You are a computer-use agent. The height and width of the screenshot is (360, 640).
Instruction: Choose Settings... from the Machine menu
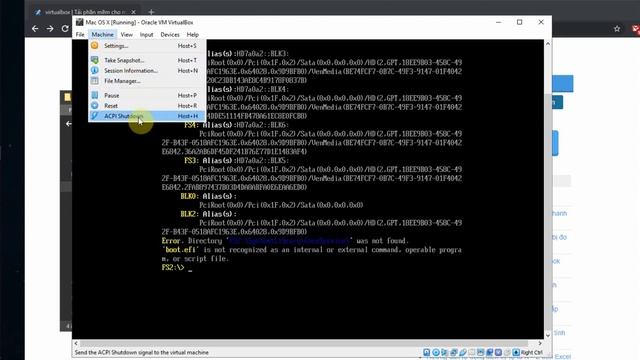pos(147,46)
